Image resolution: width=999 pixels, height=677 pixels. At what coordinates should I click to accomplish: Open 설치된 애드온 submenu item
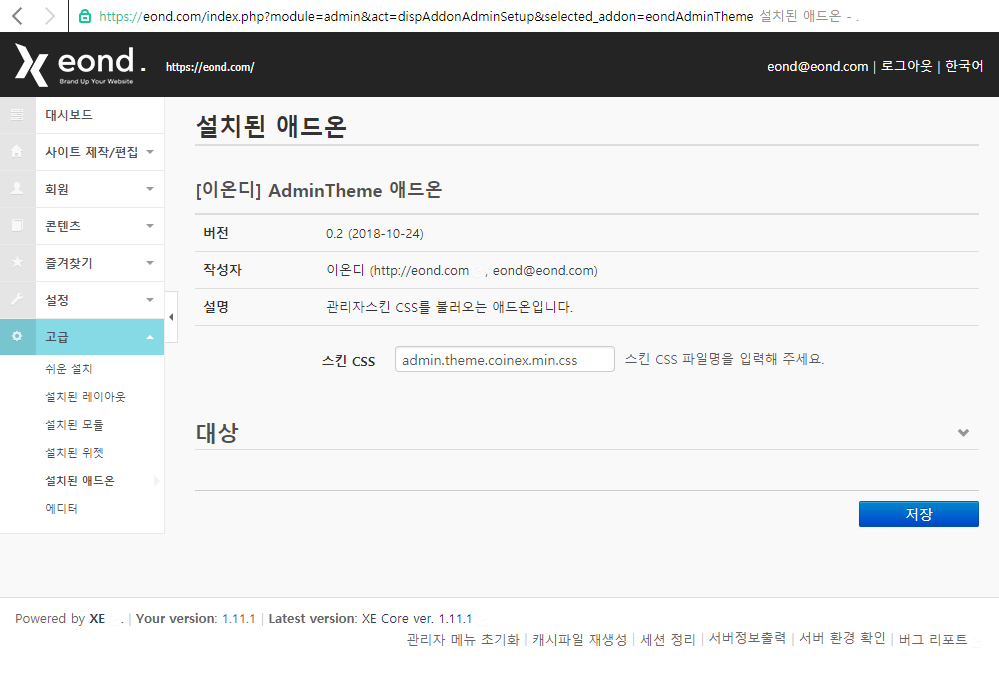[x=80, y=481]
